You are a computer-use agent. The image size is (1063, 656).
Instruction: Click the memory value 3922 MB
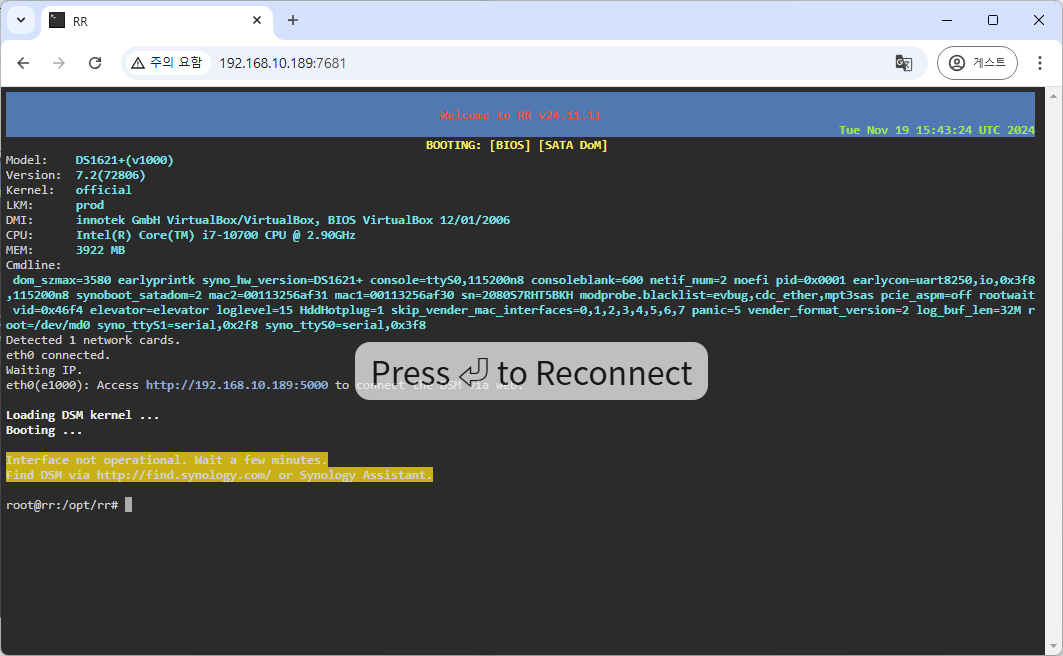[x=100, y=249]
